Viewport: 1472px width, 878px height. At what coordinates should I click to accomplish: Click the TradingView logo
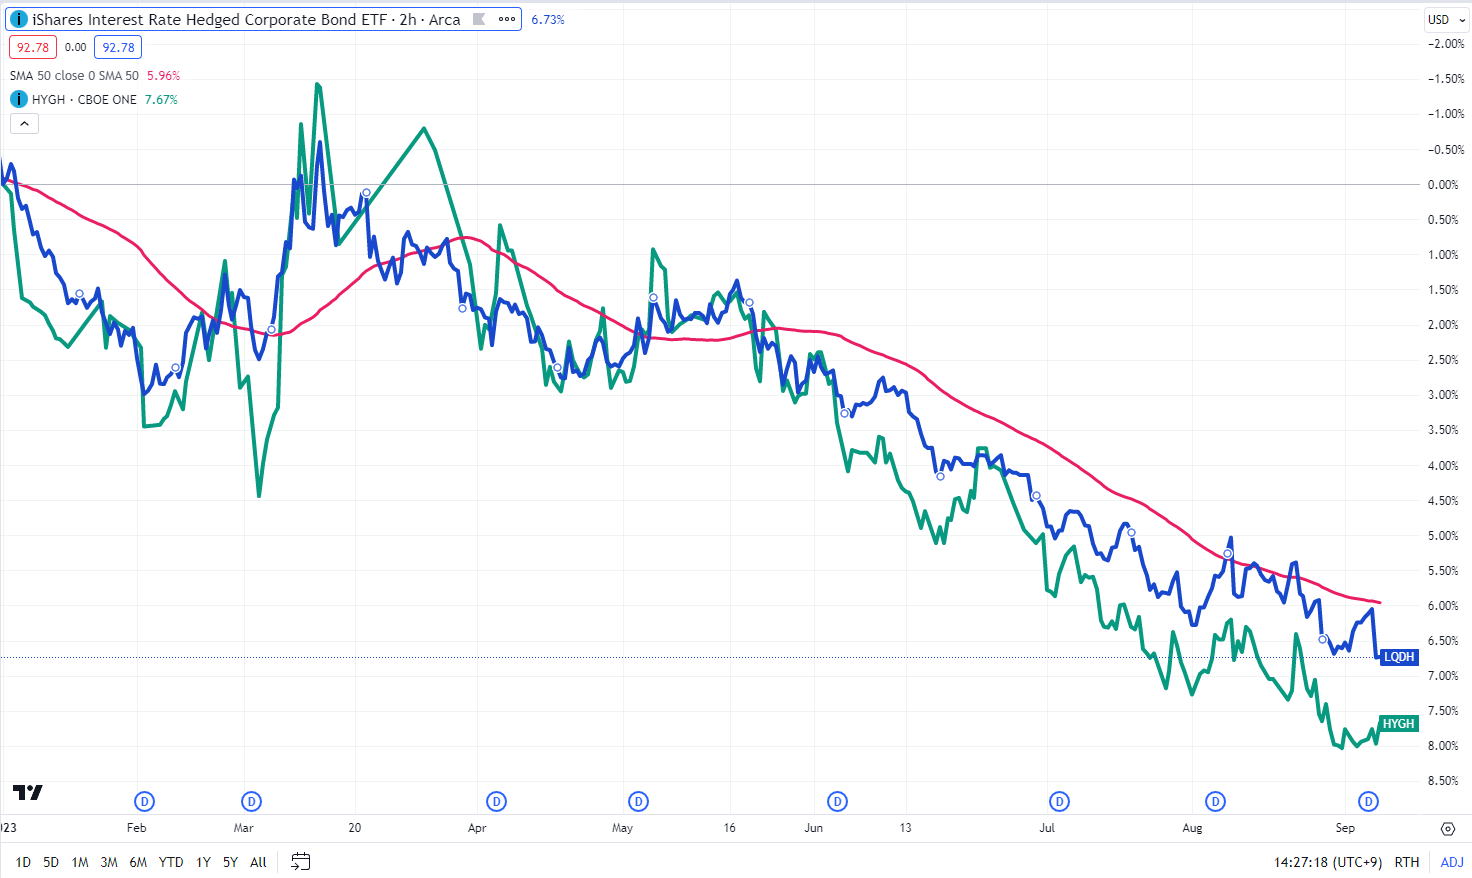click(28, 792)
